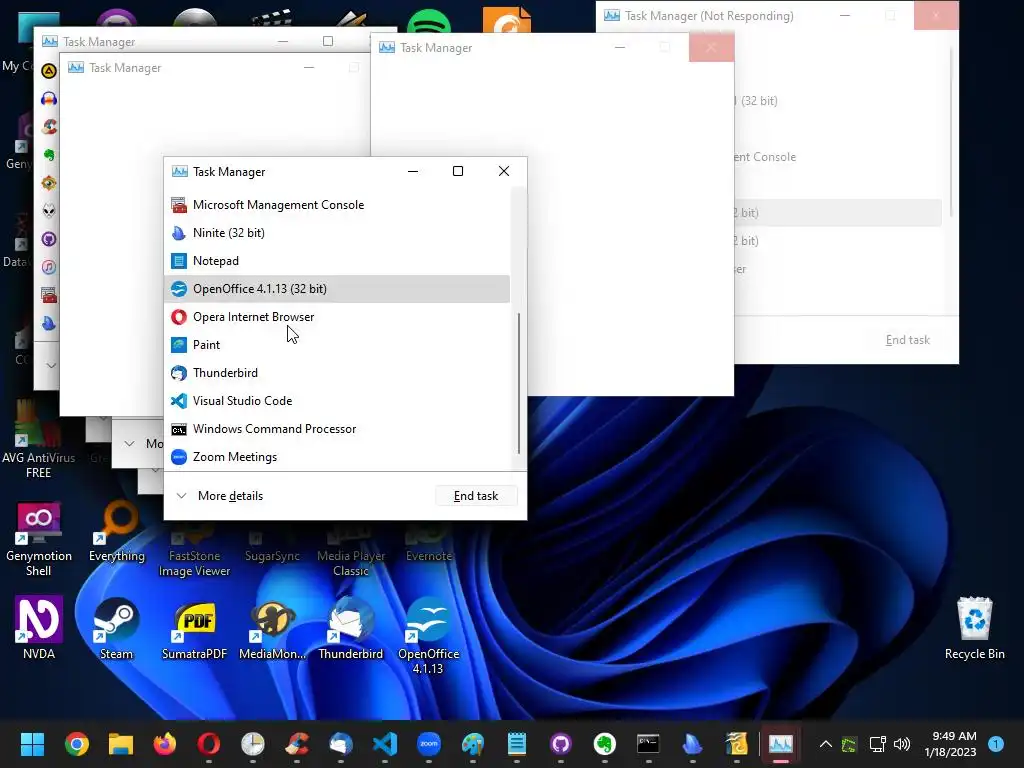This screenshot has width=1024, height=768.
Task: Click the iTunes music icon in back Task Manager
Action: (49, 267)
